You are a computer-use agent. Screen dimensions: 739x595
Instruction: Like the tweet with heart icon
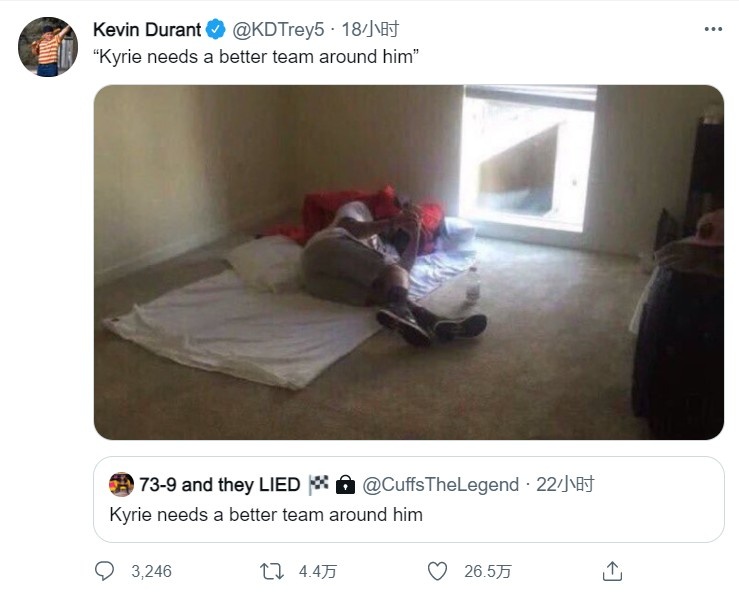point(437,571)
